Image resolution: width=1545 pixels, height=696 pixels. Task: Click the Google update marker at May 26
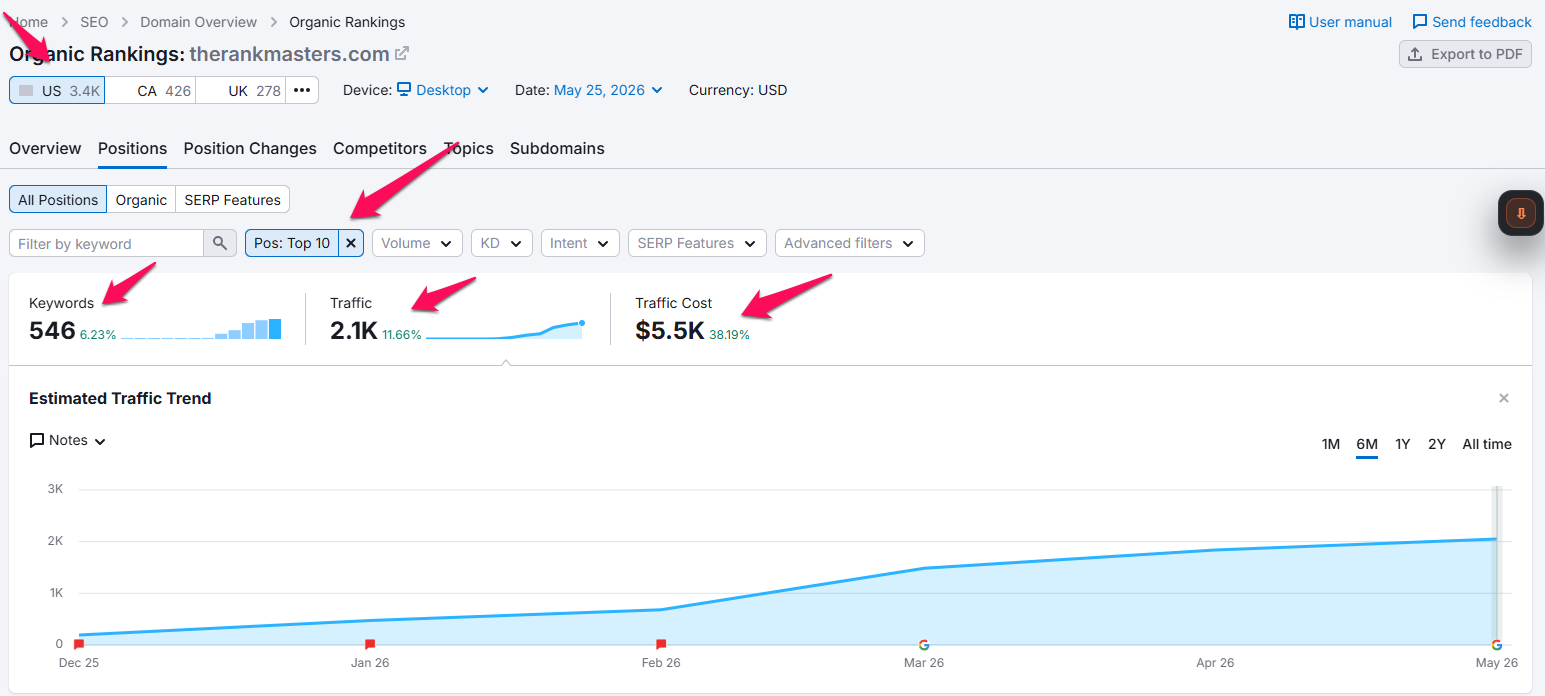click(x=1496, y=645)
